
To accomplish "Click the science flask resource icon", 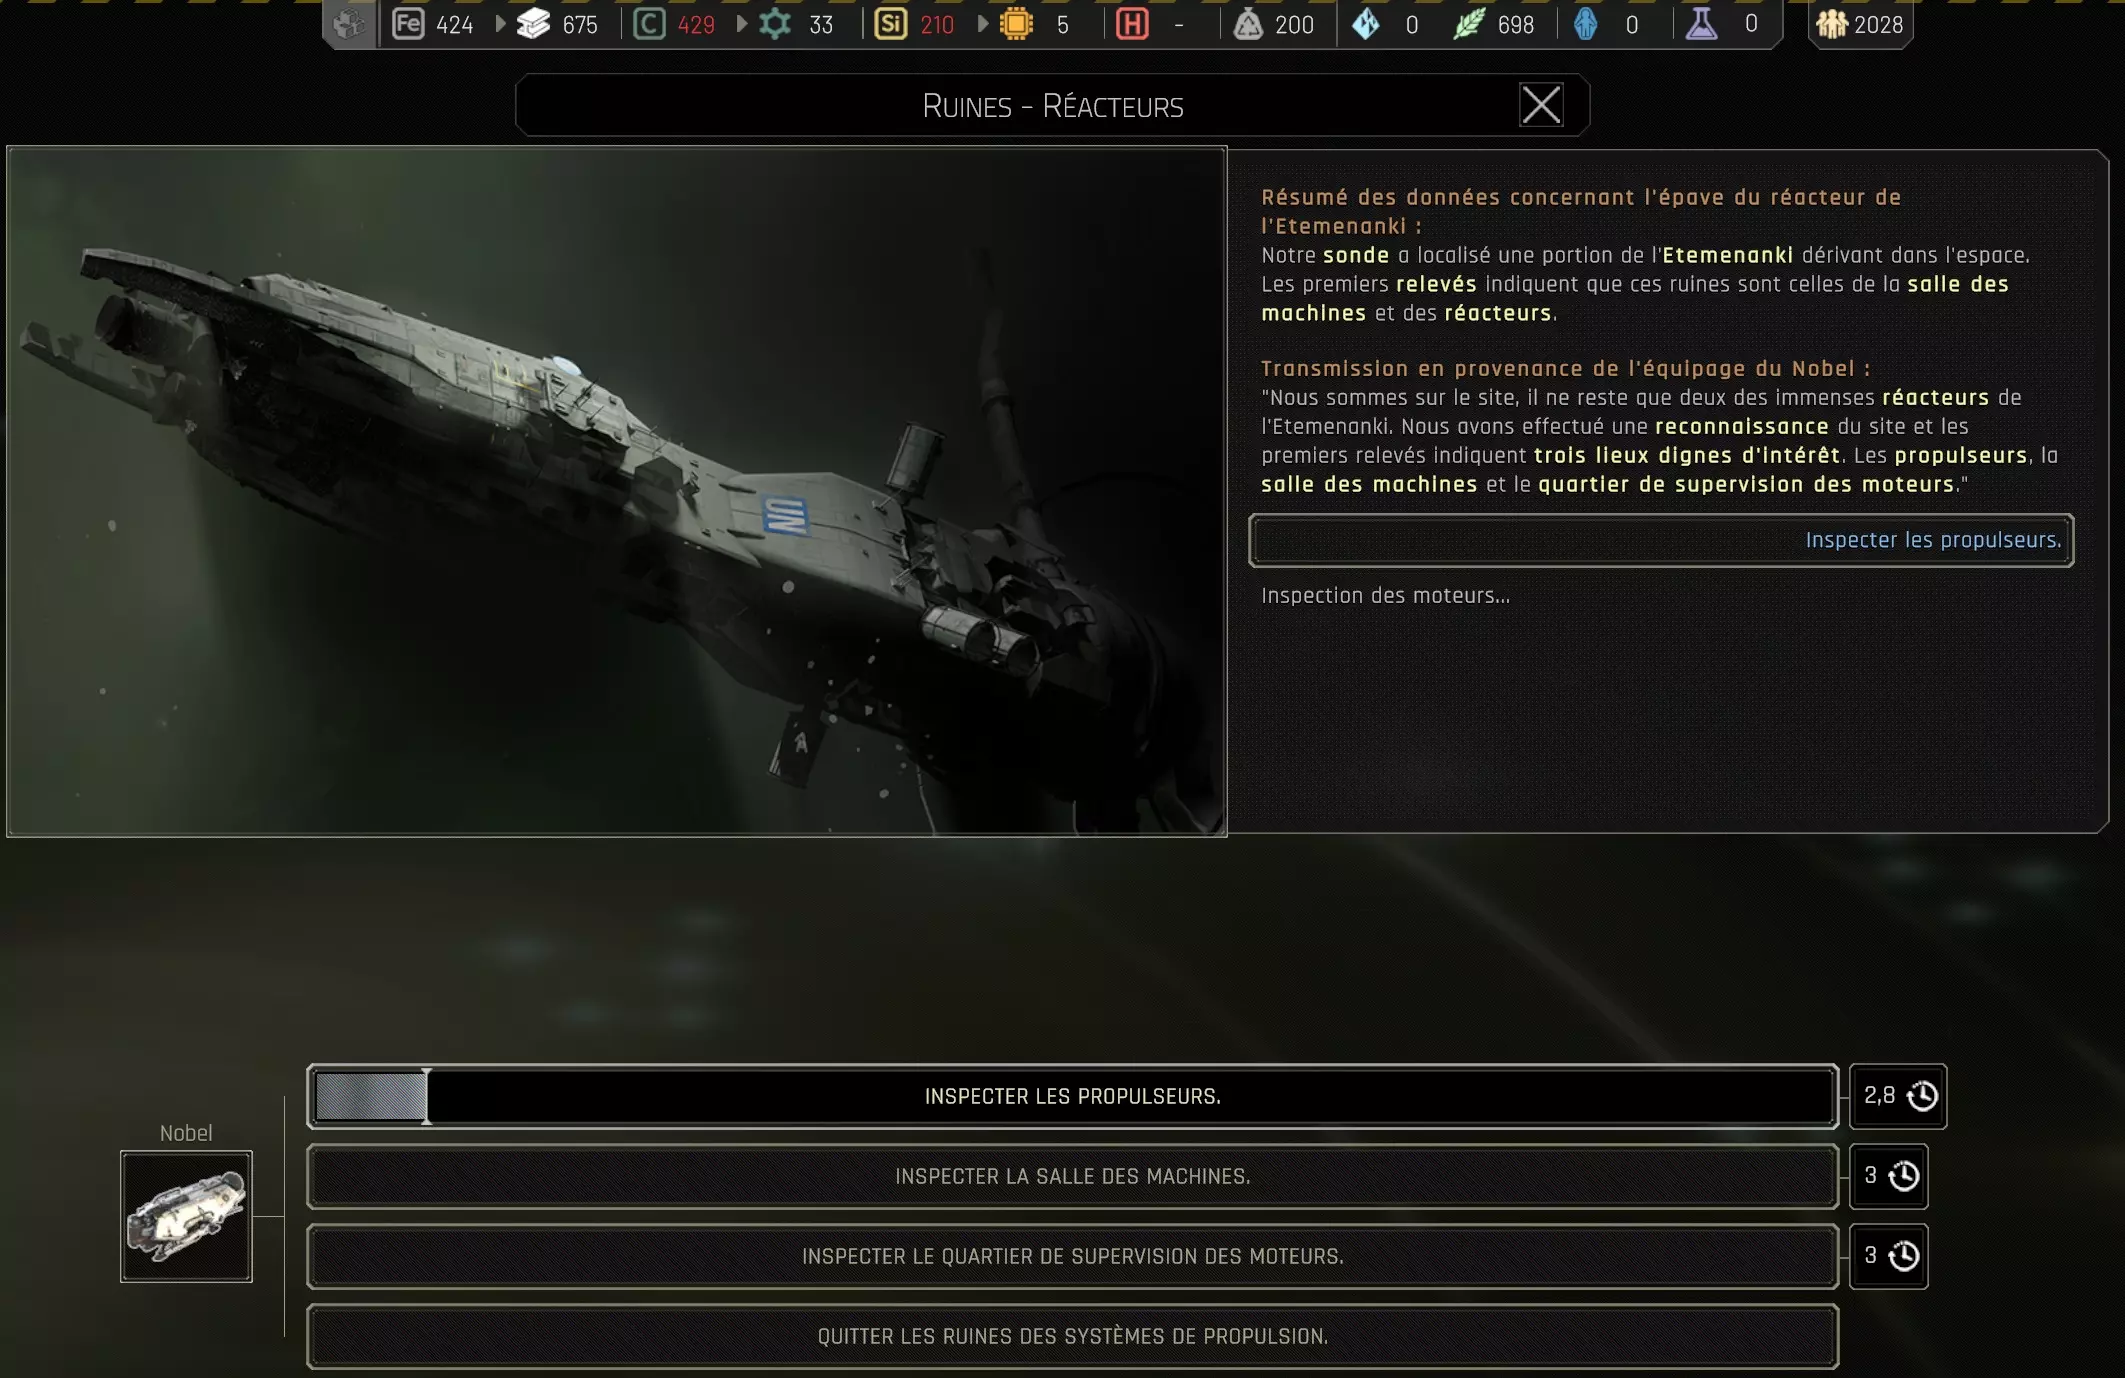I will (1701, 24).
